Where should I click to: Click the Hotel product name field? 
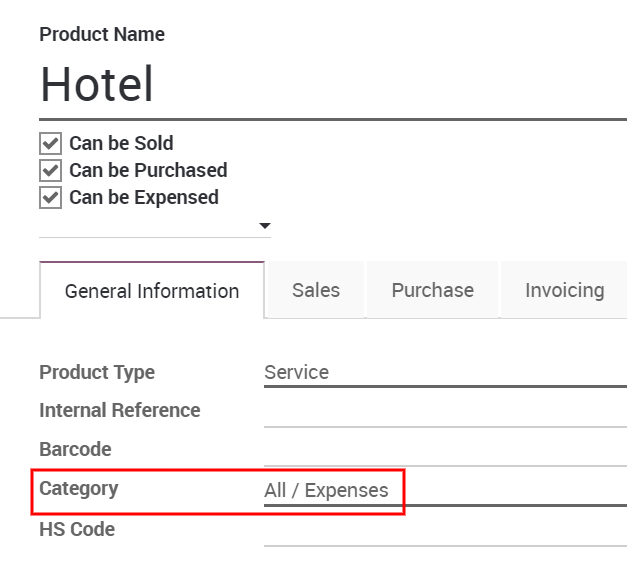[x=330, y=85]
